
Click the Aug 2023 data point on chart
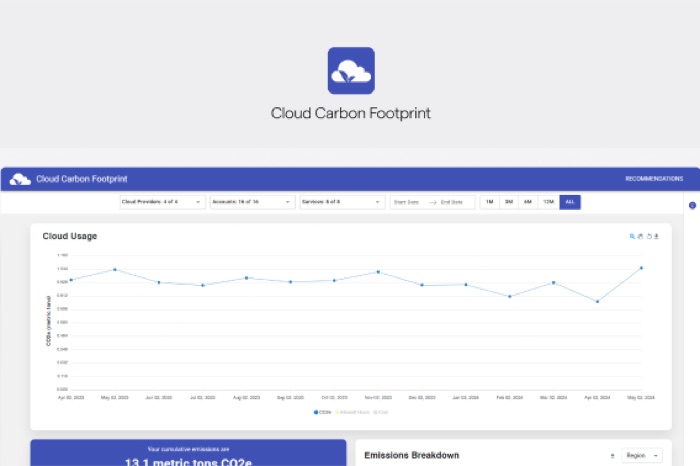click(246, 278)
